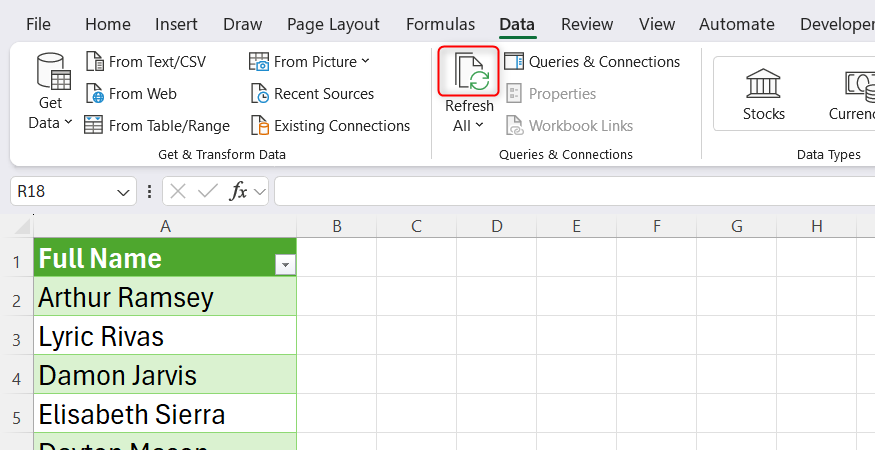Switch to the Automate tab
Viewport: 875px width, 450px height.
click(737, 24)
